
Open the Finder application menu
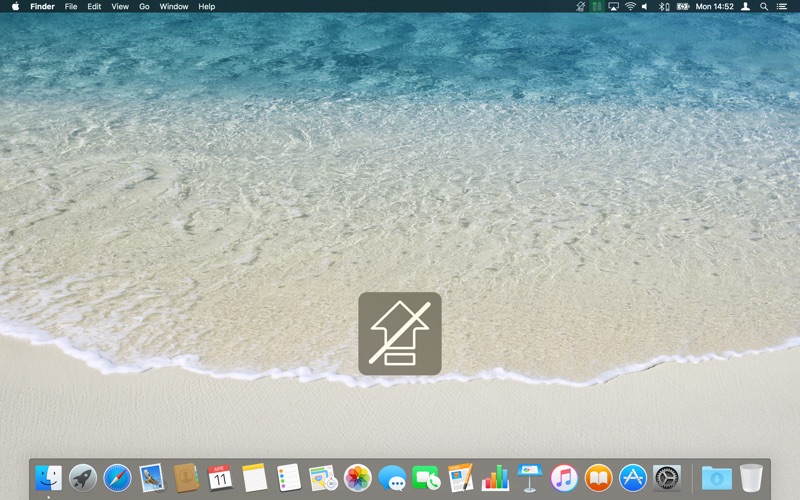42,7
